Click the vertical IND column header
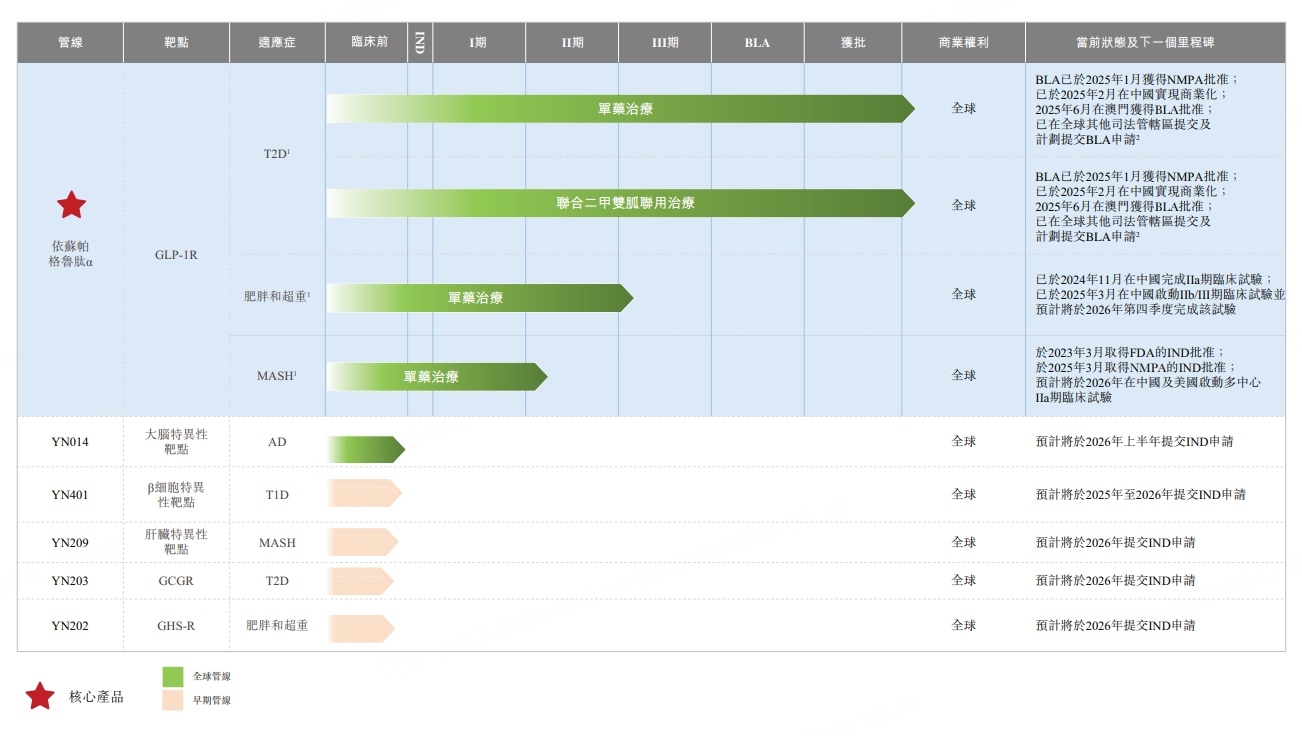Viewport: 1302px width, 736px height. 420,43
